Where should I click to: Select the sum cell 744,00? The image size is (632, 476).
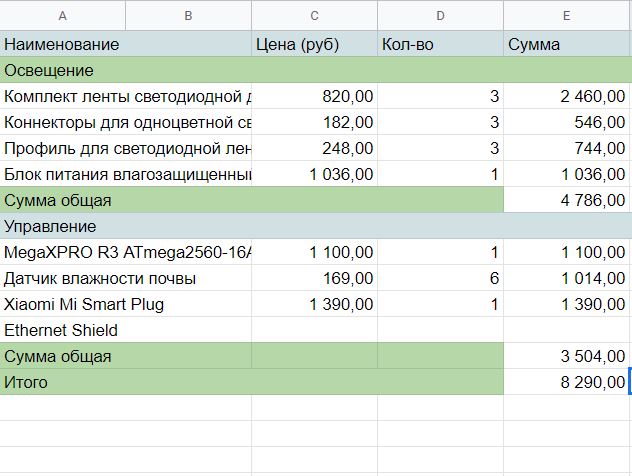[x=566, y=148]
